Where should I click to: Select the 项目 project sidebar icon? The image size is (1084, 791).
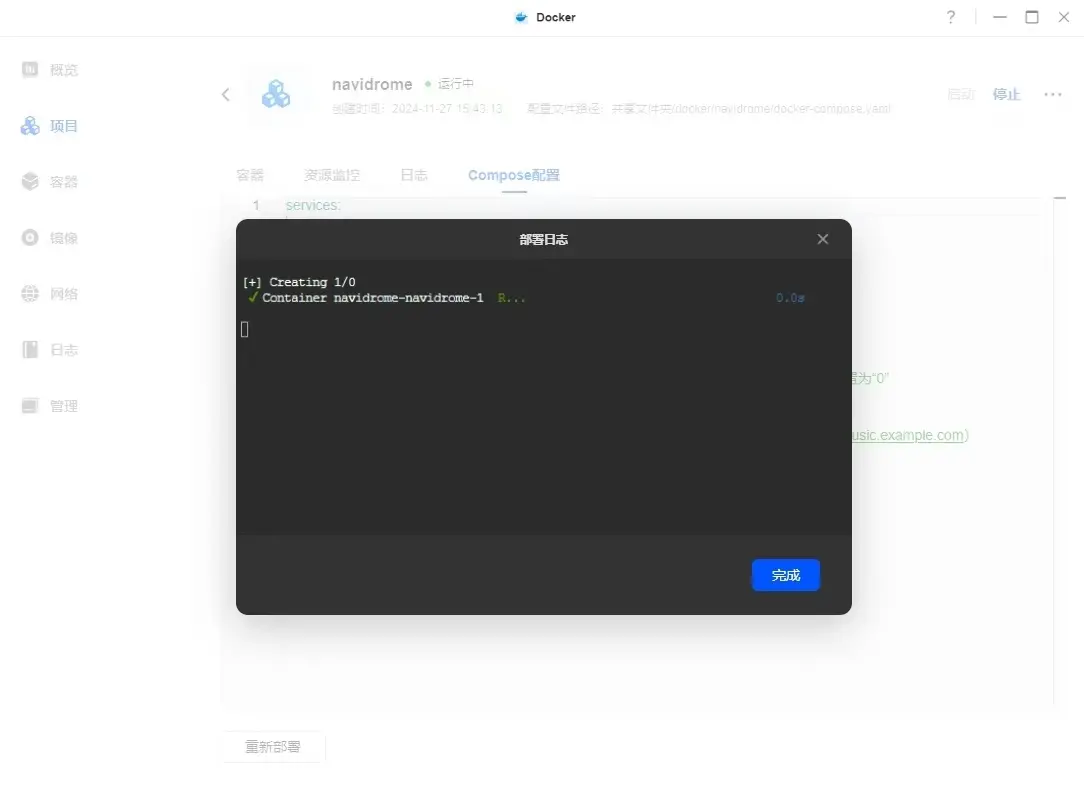coord(30,125)
